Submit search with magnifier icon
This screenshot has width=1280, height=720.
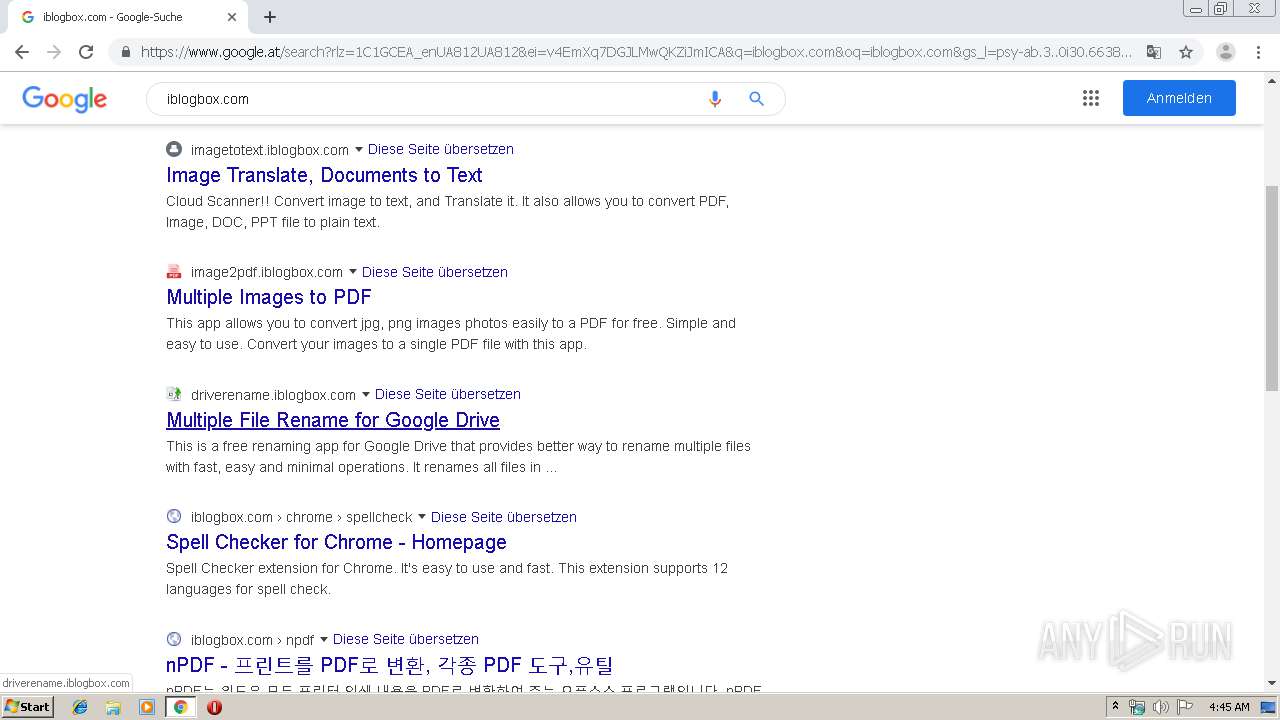click(757, 99)
